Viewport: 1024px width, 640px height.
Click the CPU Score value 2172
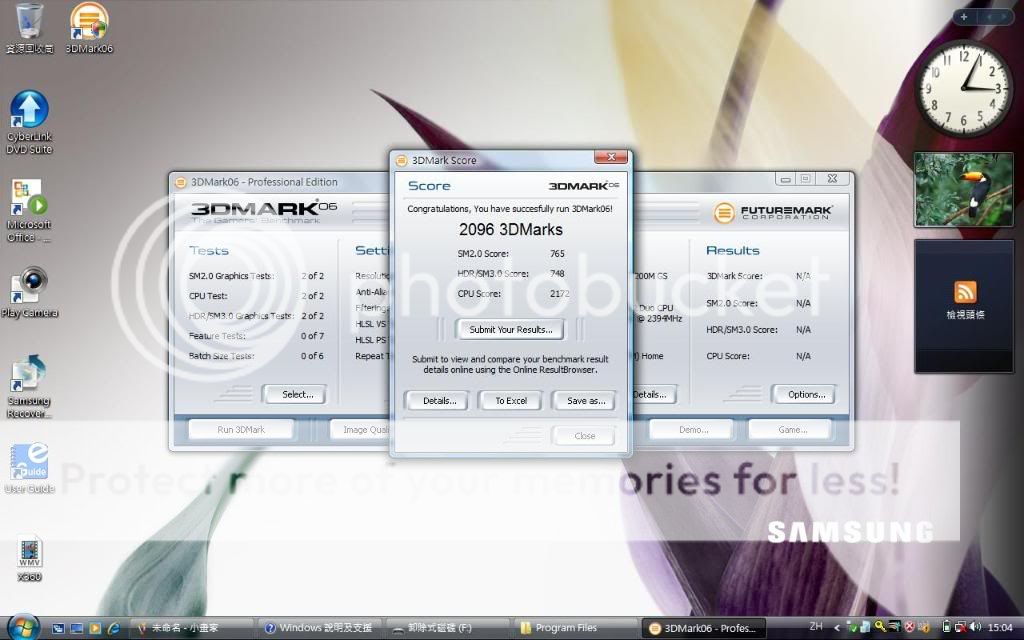point(559,293)
